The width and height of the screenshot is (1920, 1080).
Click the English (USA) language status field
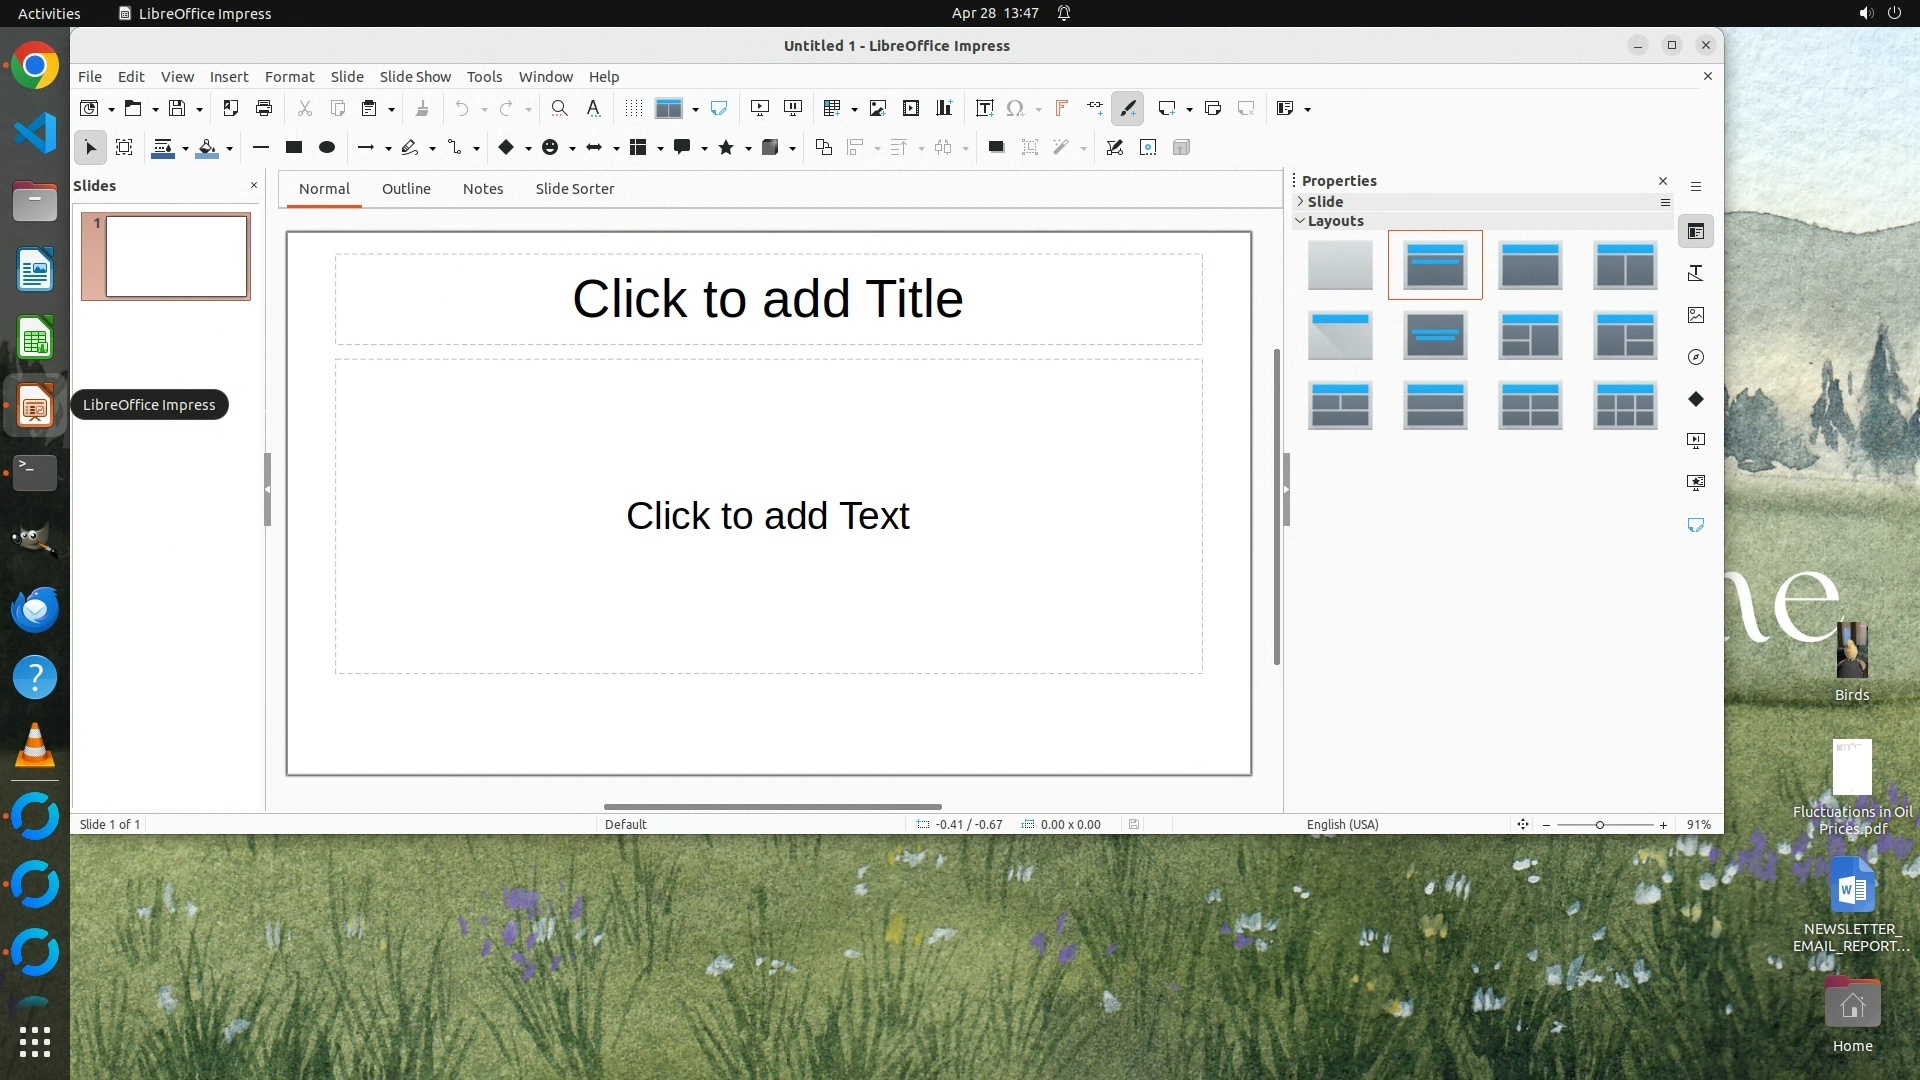pos(1342,824)
